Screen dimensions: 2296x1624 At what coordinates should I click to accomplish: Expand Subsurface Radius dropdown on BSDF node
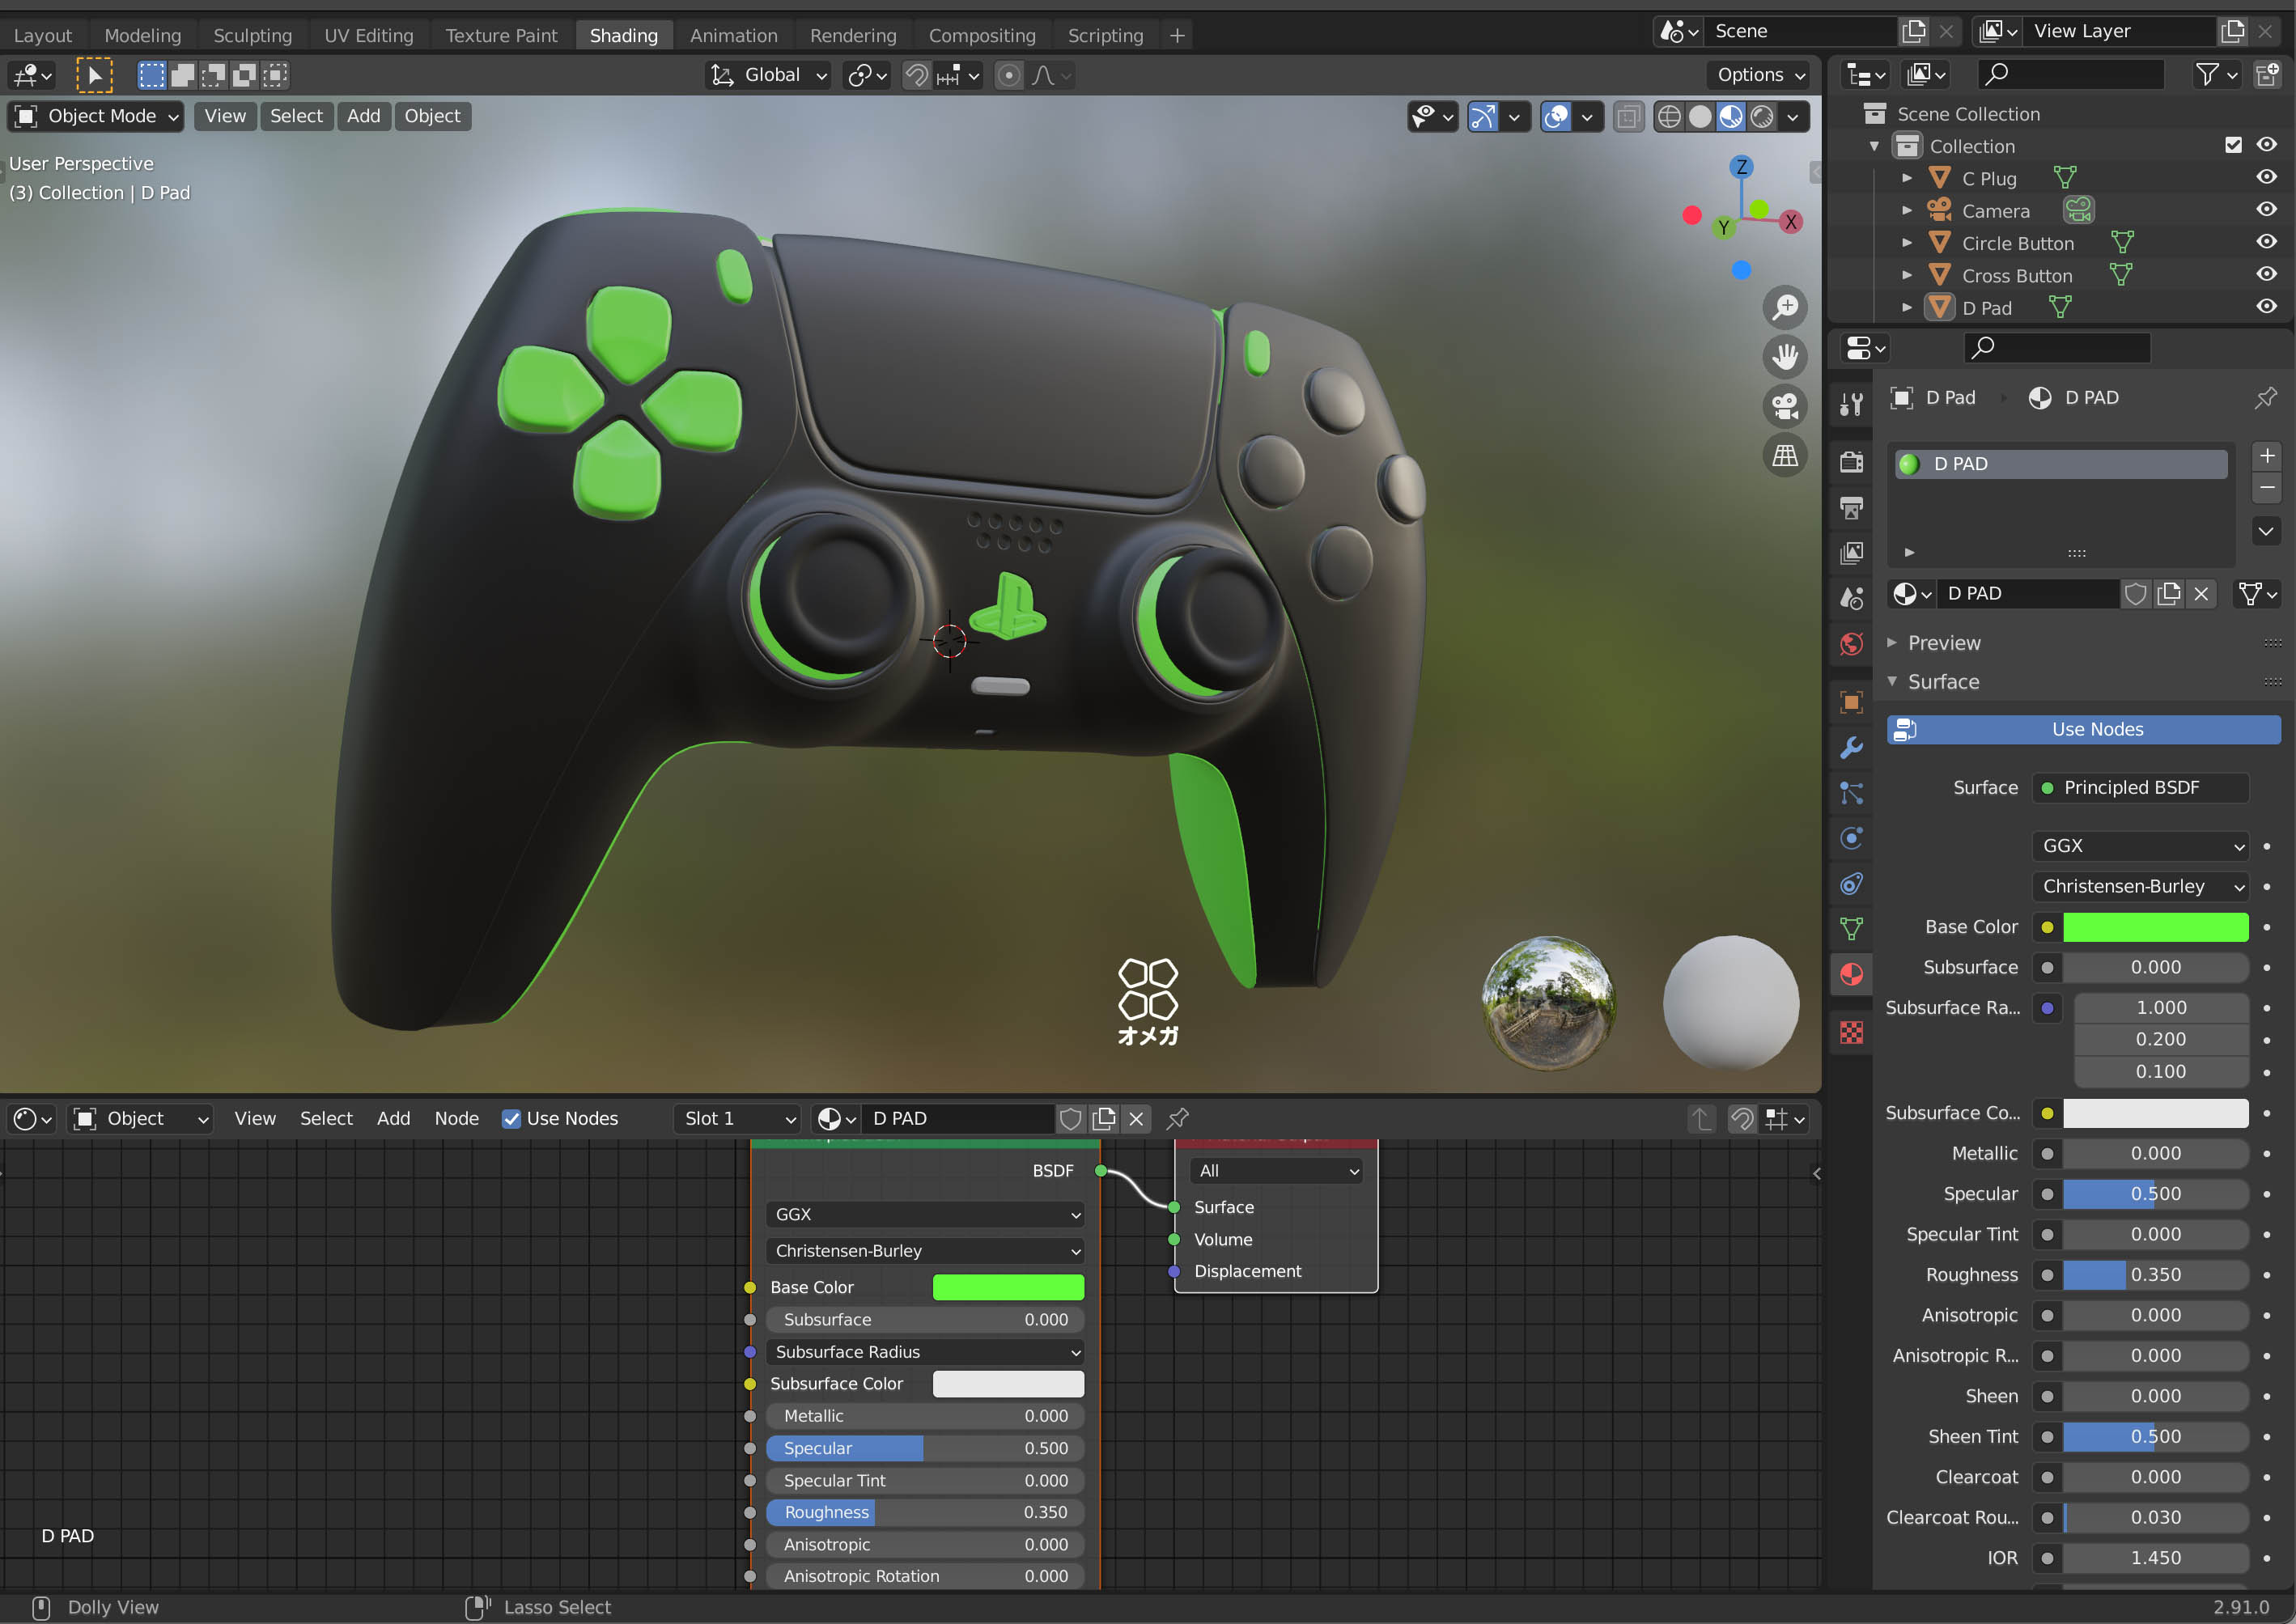point(925,1352)
